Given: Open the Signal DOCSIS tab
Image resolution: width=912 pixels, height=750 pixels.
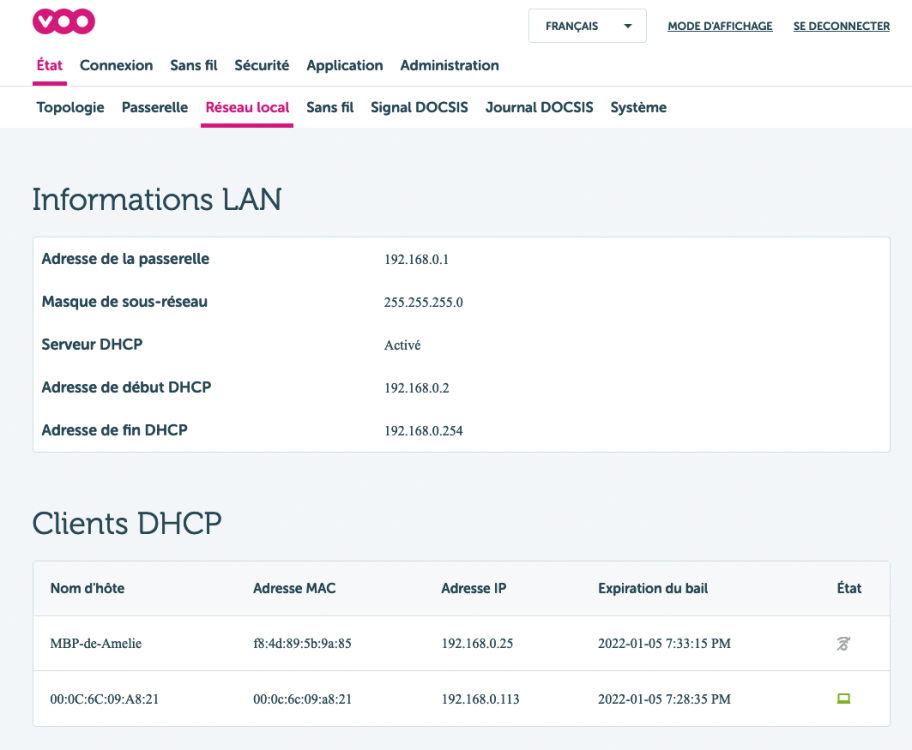Looking at the screenshot, I should pyautogui.click(x=419, y=108).
